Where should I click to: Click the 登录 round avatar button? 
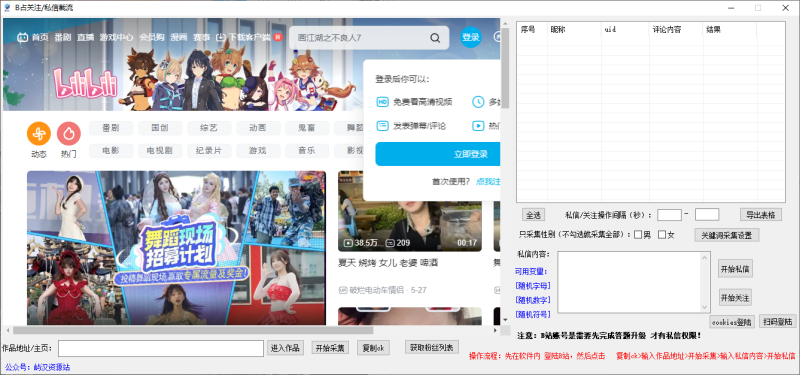tap(470, 37)
